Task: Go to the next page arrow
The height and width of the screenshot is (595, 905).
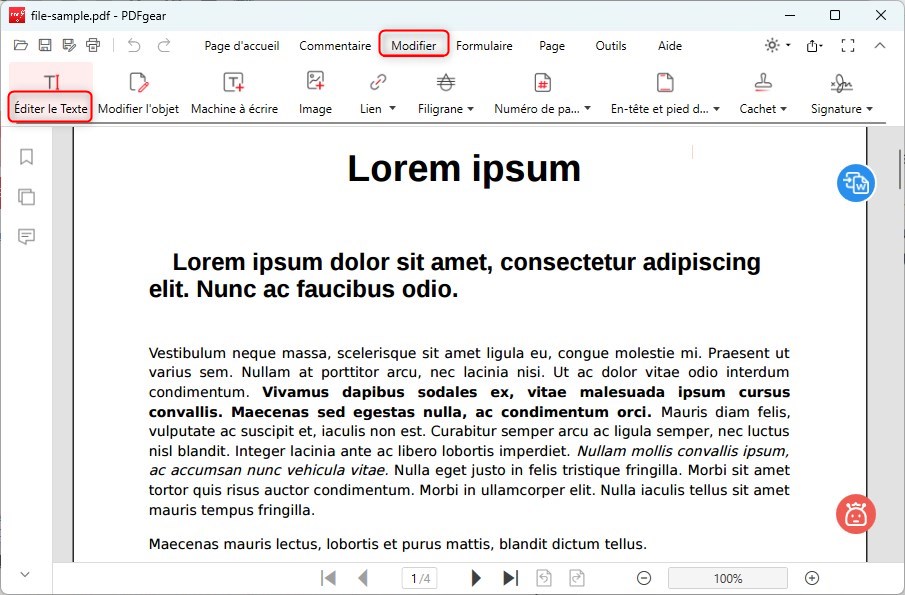Action: [x=476, y=578]
